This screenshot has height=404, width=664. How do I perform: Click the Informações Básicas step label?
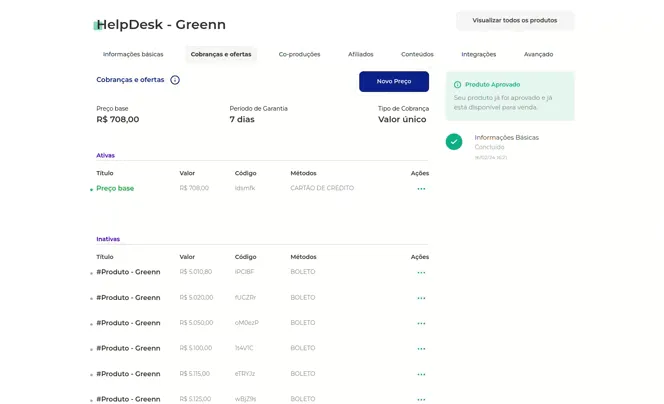click(x=506, y=138)
